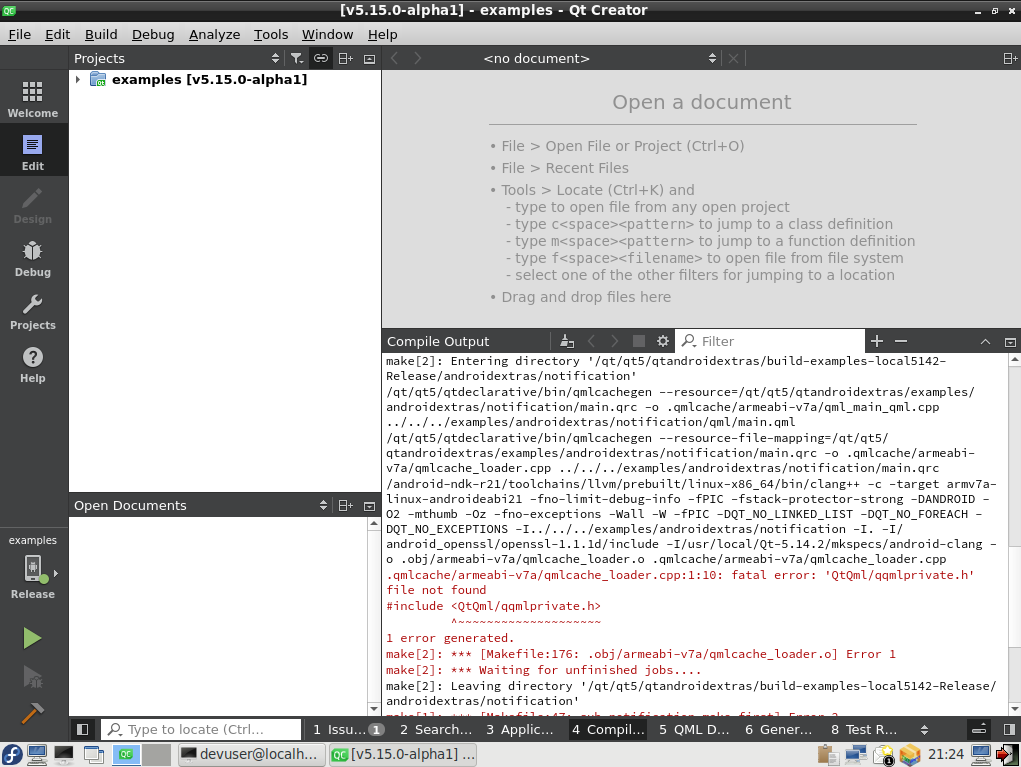Show the 6 General Messages pane
This screenshot has width=1021, height=767.
point(778,730)
